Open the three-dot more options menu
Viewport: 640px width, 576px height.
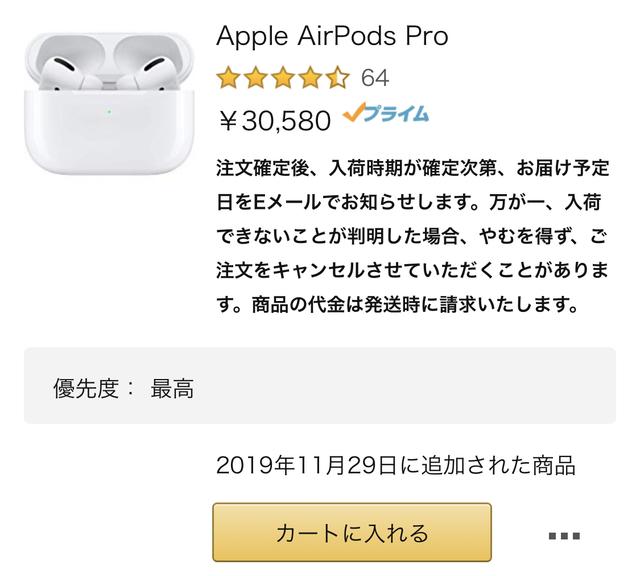tap(564, 536)
